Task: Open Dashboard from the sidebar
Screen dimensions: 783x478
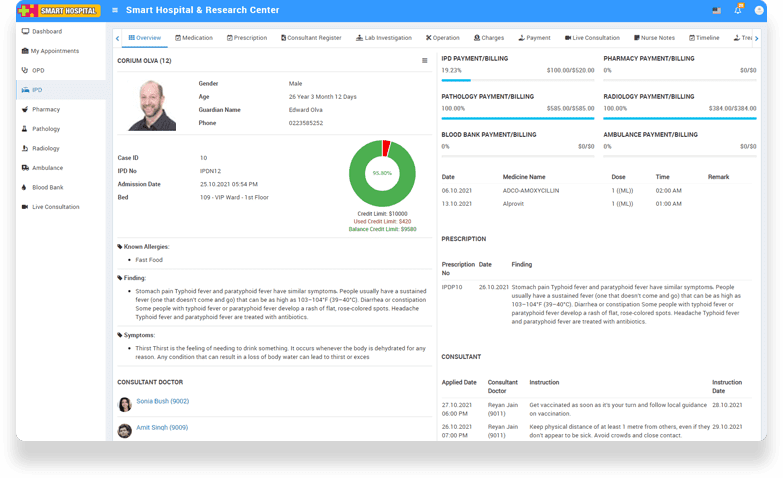Action: [x=46, y=31]
